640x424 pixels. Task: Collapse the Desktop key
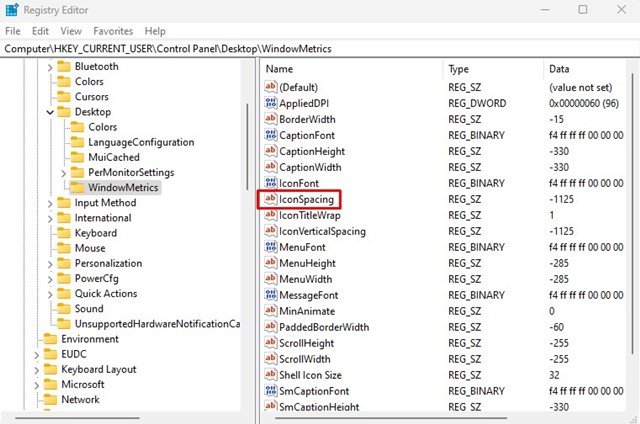[x=50, y=112]
